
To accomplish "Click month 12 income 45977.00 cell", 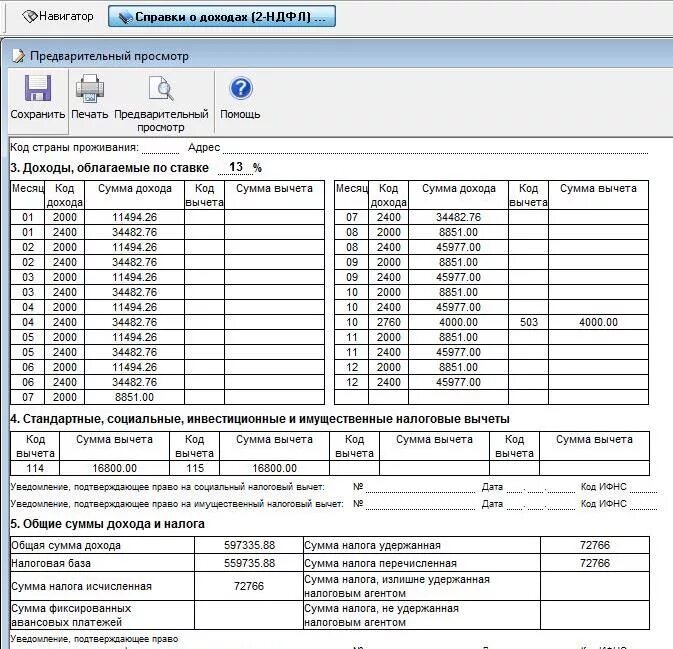I will pyautogui.click(x=458, y=382).
